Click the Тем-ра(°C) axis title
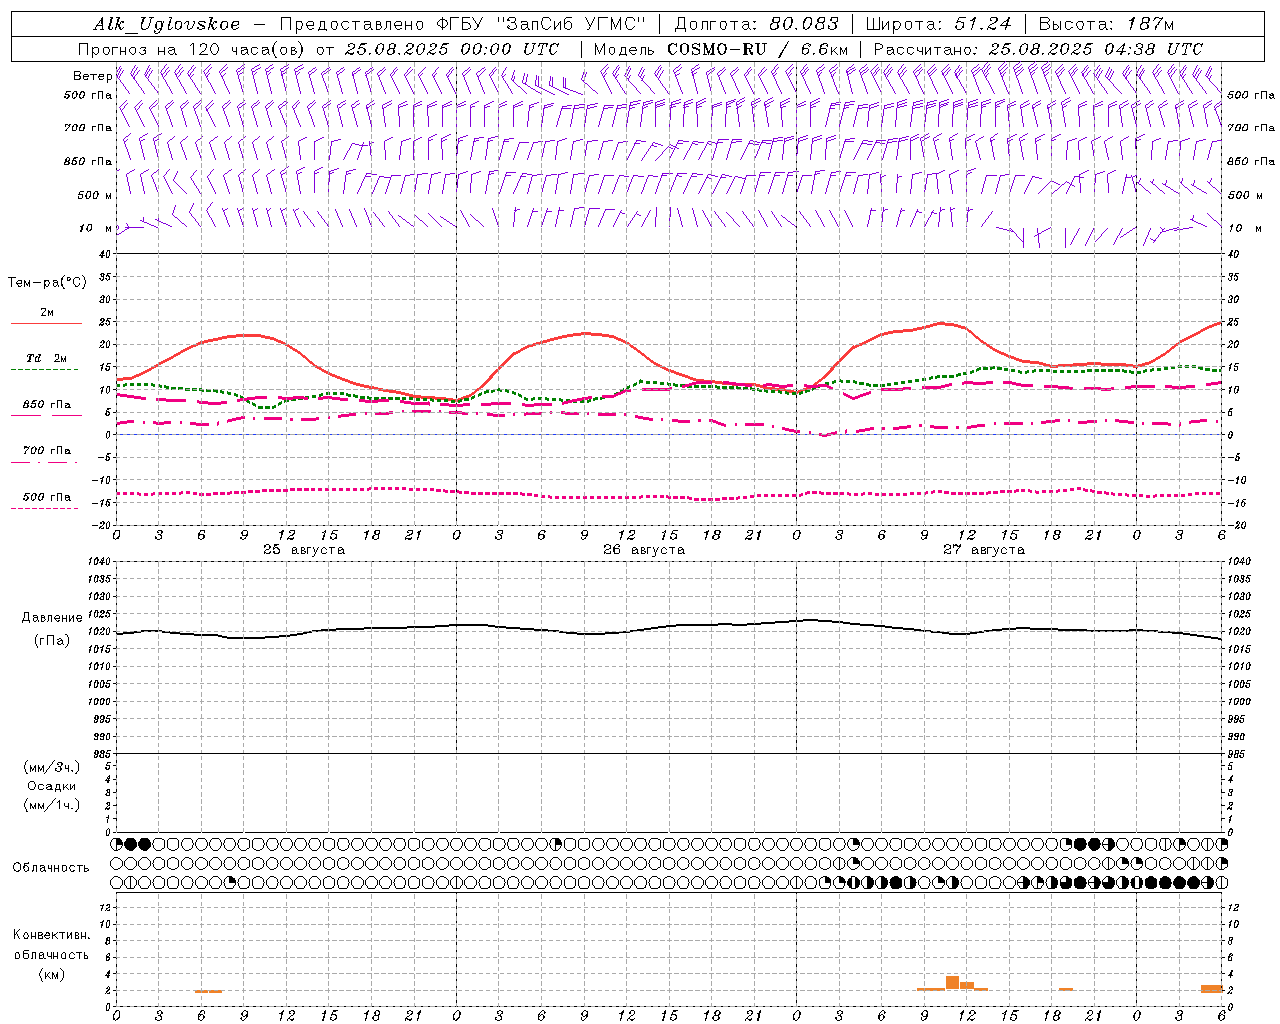This screenshot has width=1280, height=1024. click(x=47, y=282)
